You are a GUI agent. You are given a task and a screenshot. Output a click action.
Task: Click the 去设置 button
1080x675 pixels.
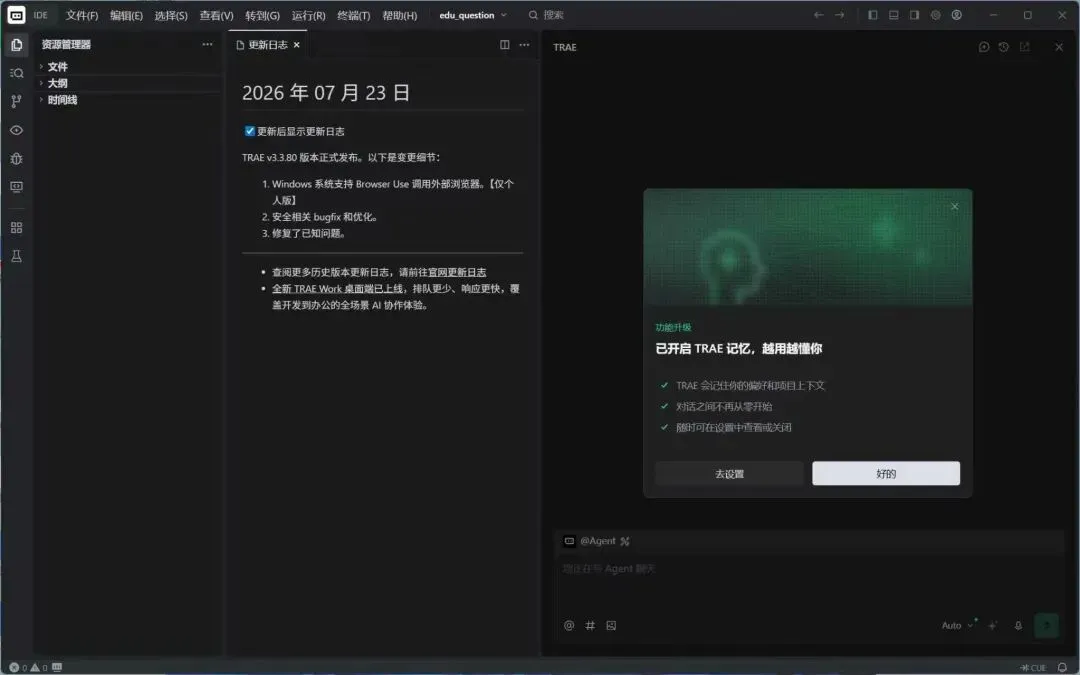tap(729, 474)
